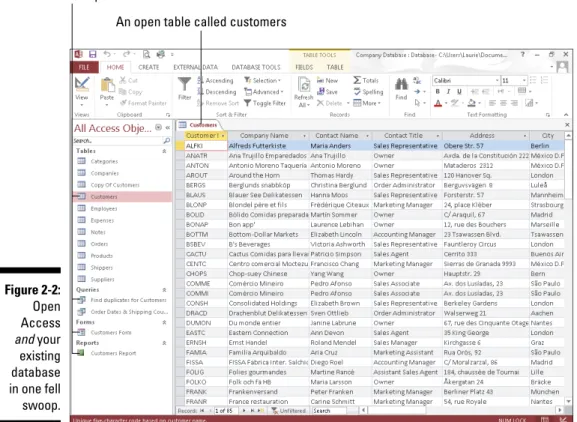Collapse the navigation pane with double chevron
The height and width of the screenshot is (422, 577).
(x=167, y=128)
